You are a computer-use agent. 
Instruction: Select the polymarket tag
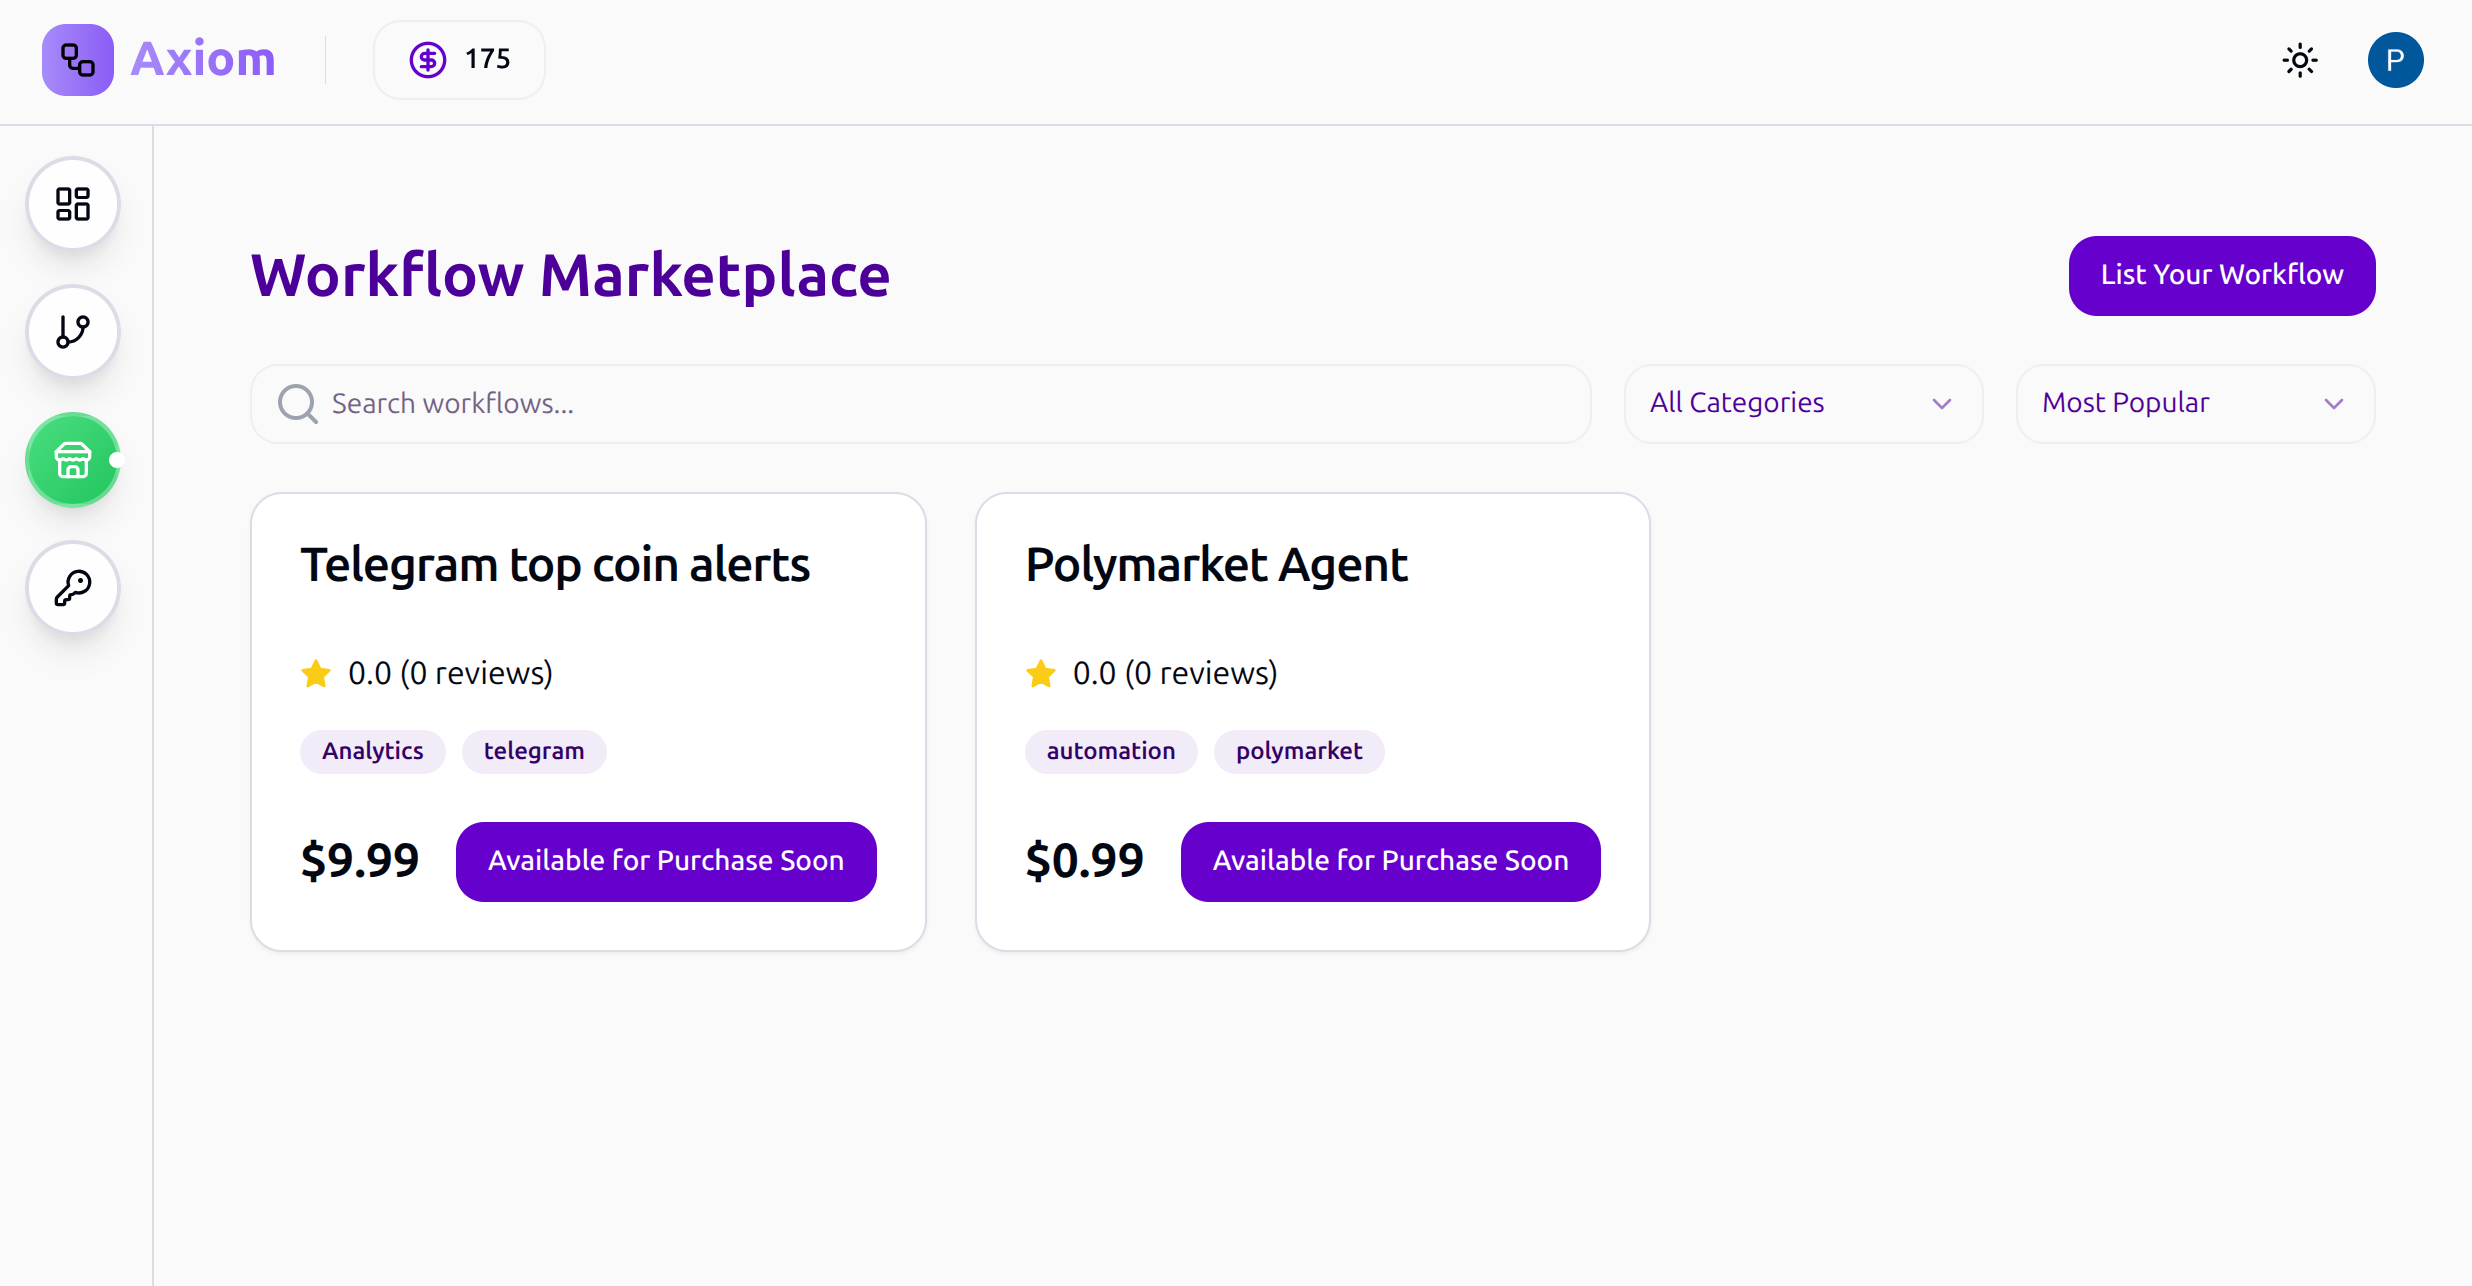pyautogui.click(x=1298, y=751)
